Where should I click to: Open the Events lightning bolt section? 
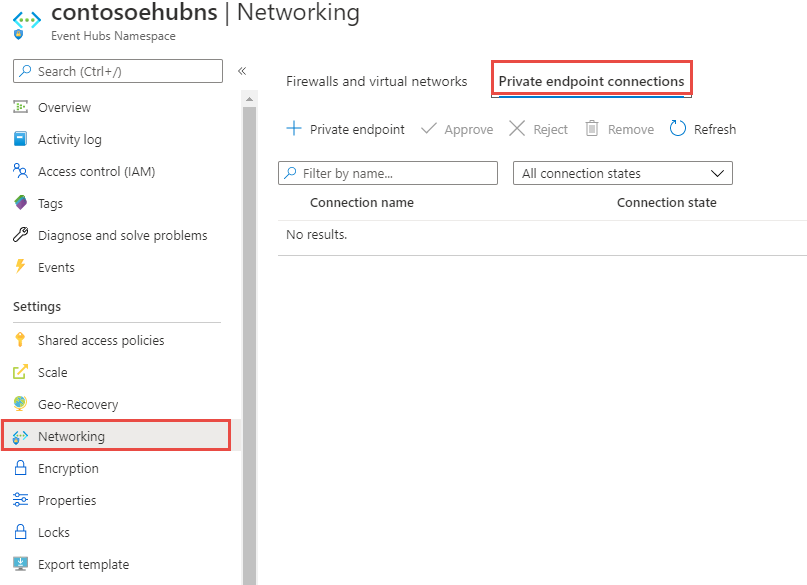click(22, 267)
